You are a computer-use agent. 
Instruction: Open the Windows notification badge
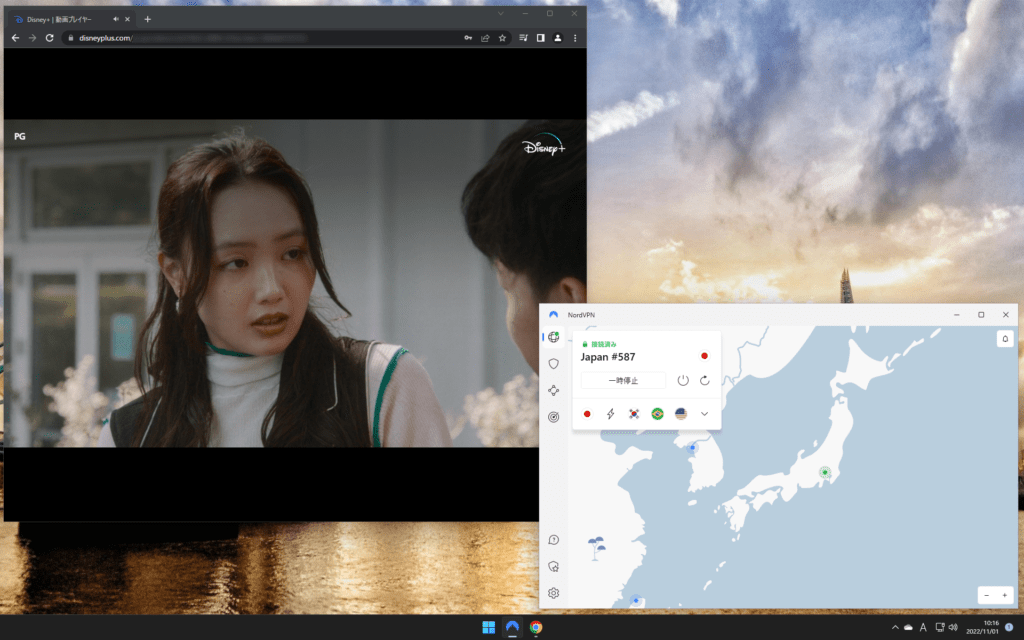click(x=1009, y=628)
